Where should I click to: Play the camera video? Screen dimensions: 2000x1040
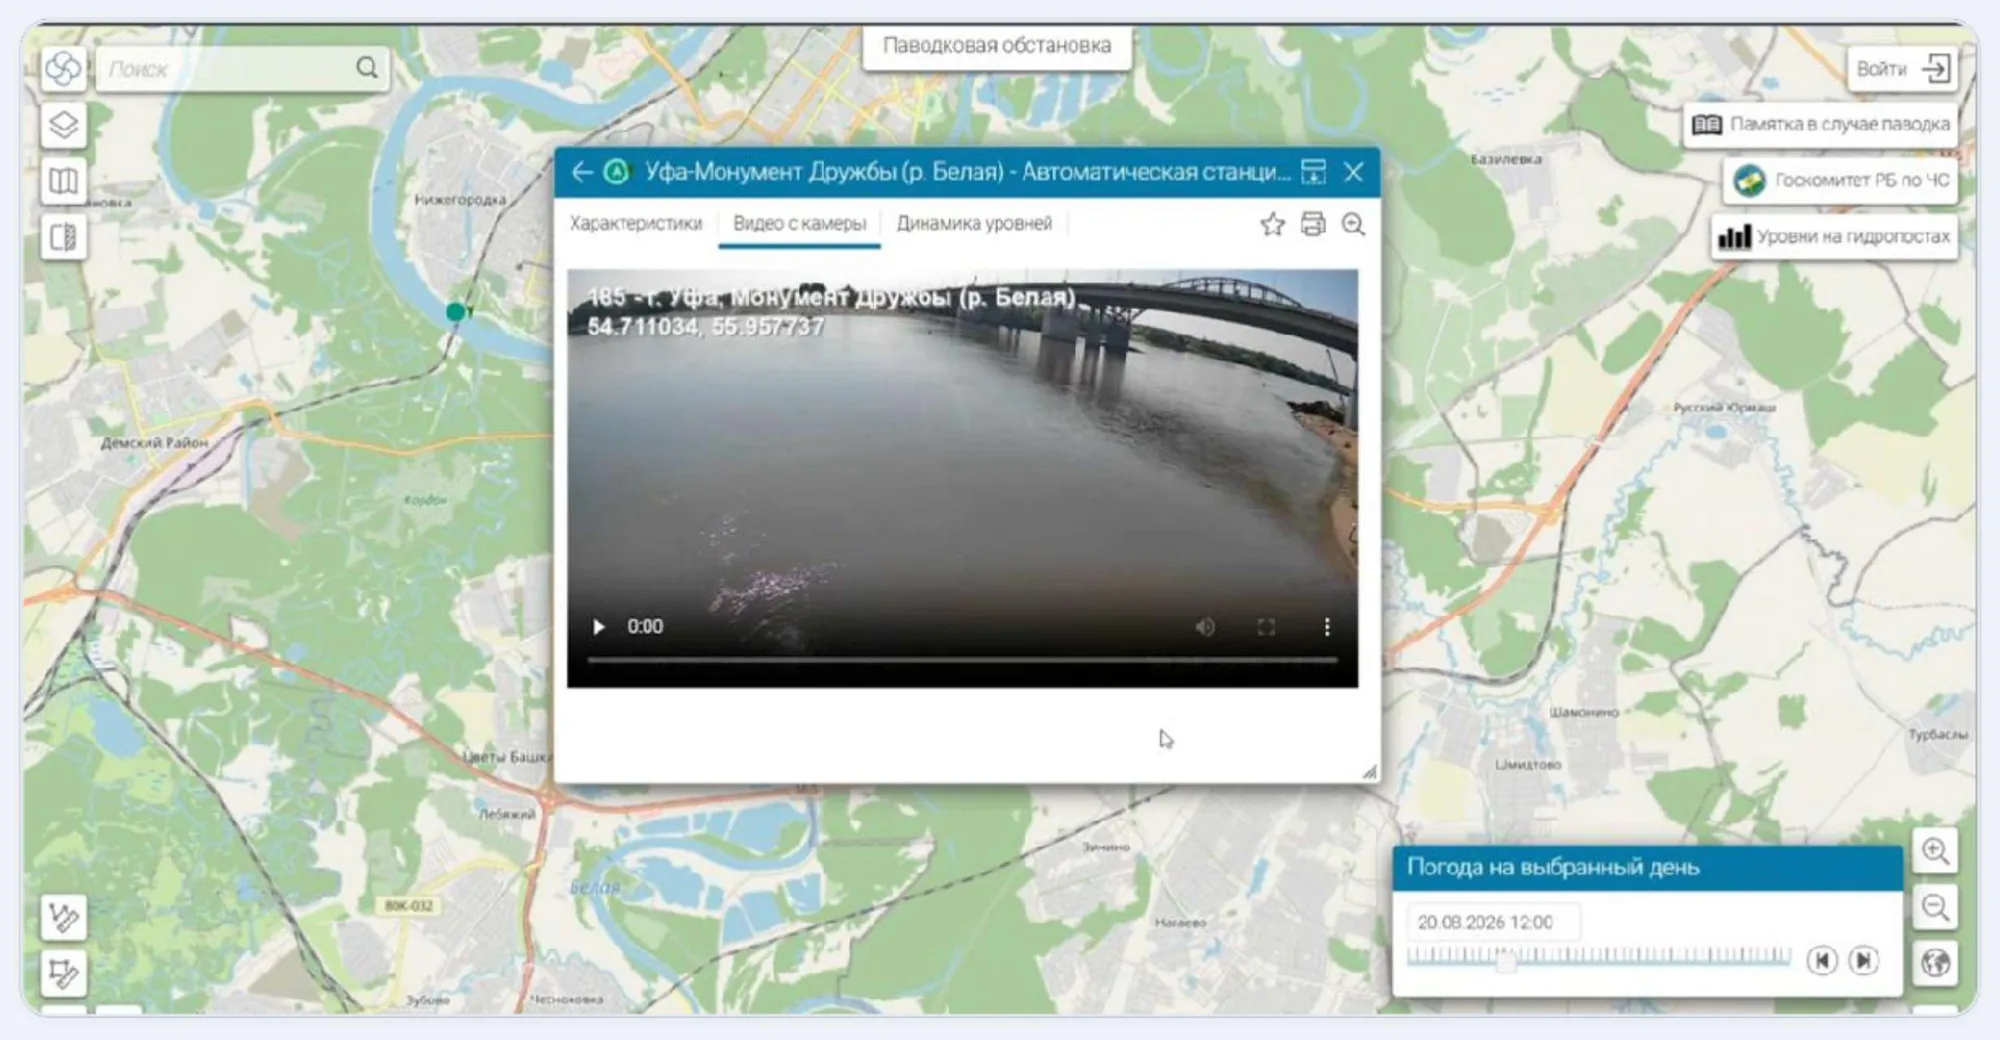(598, 627)
